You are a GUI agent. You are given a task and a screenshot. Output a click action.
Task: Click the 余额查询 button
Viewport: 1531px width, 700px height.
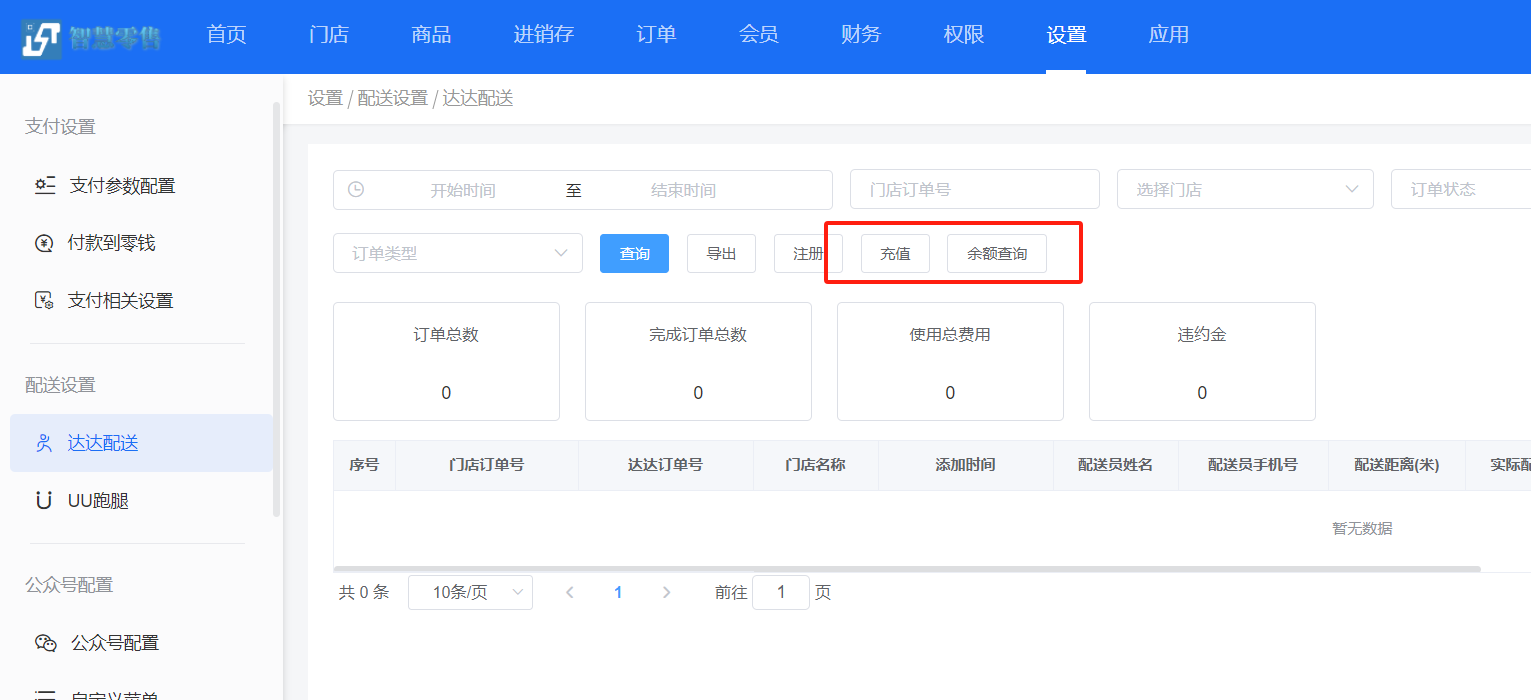point(997,253)
